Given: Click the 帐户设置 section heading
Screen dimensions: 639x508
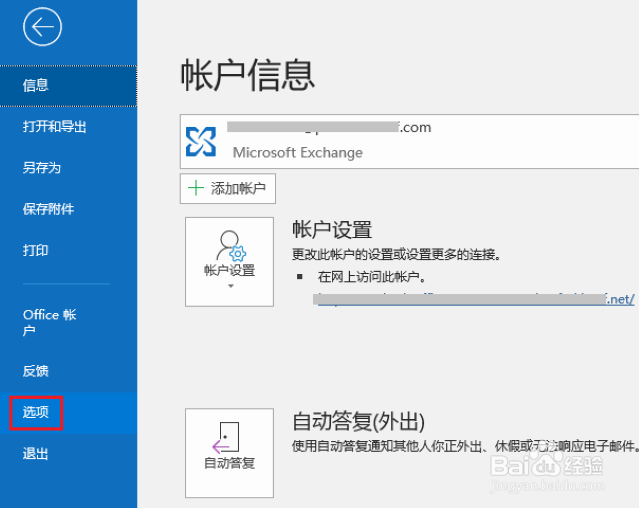Looking at the screenshot, I should [332, 229].
